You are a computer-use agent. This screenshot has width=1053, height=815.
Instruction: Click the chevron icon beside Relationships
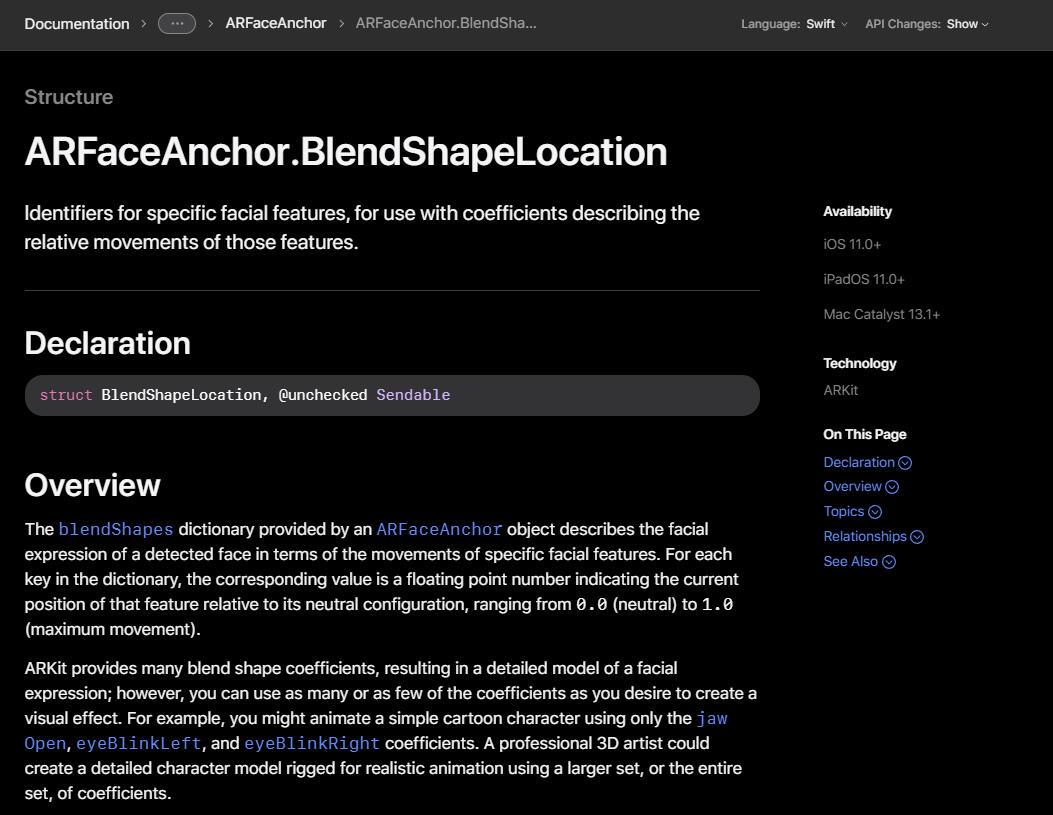917,537
